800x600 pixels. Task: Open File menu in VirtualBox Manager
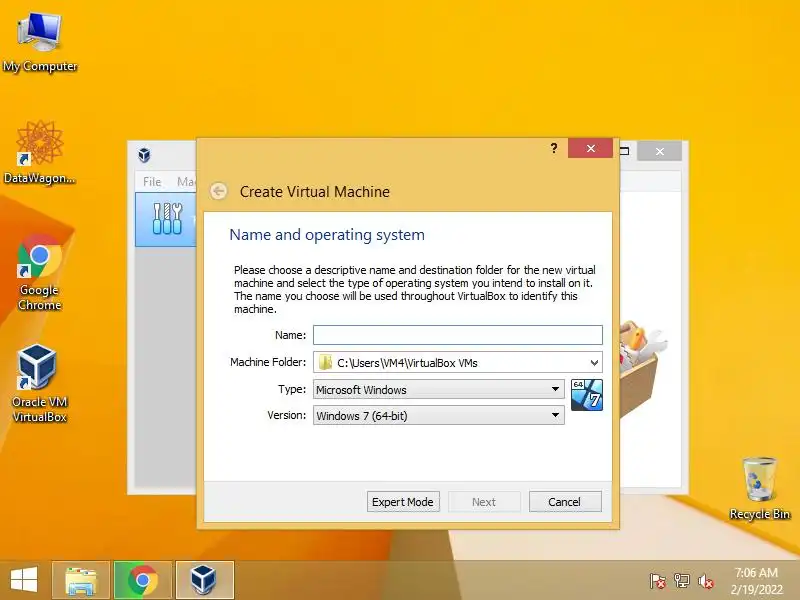pyautogui.click(x=152, y=182)
